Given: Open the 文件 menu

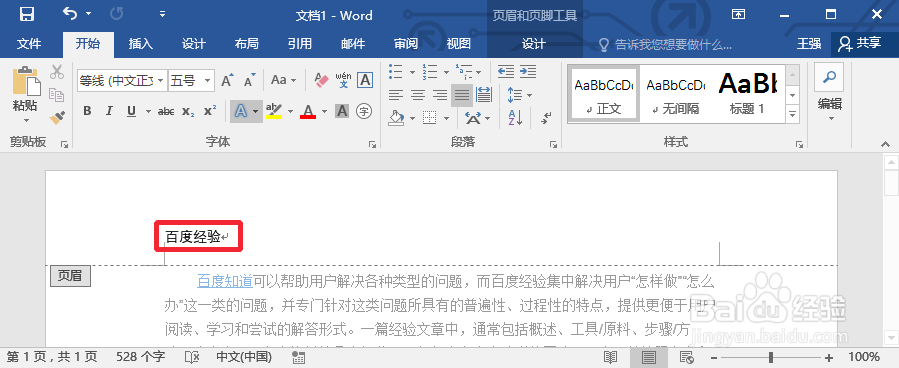Looking at the screenshot, I should point(29,44).
